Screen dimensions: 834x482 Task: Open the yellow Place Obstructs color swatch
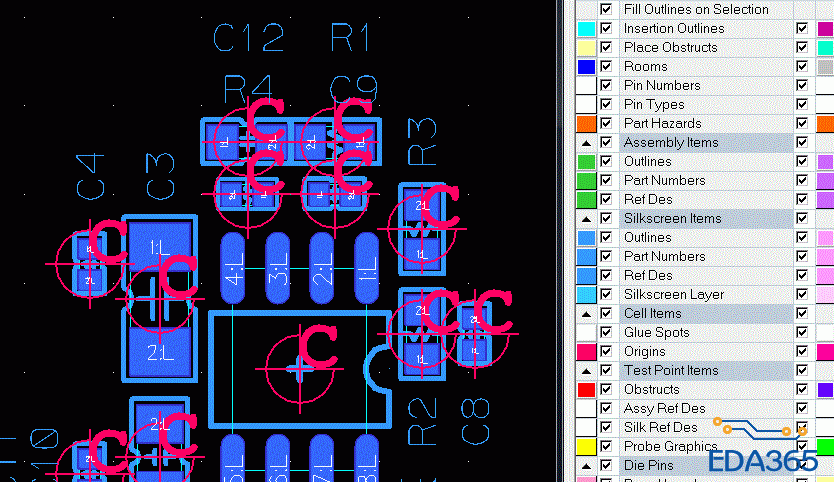586,47
